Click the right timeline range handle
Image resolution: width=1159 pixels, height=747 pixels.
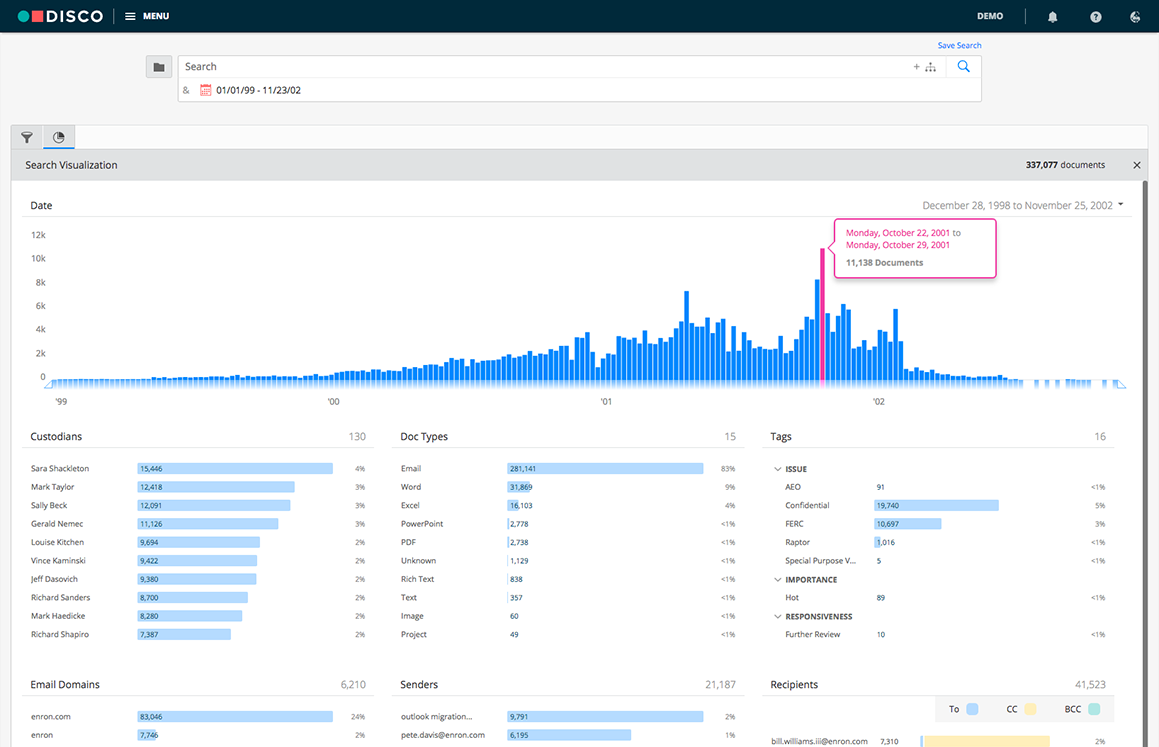(x=1121, y=384)
